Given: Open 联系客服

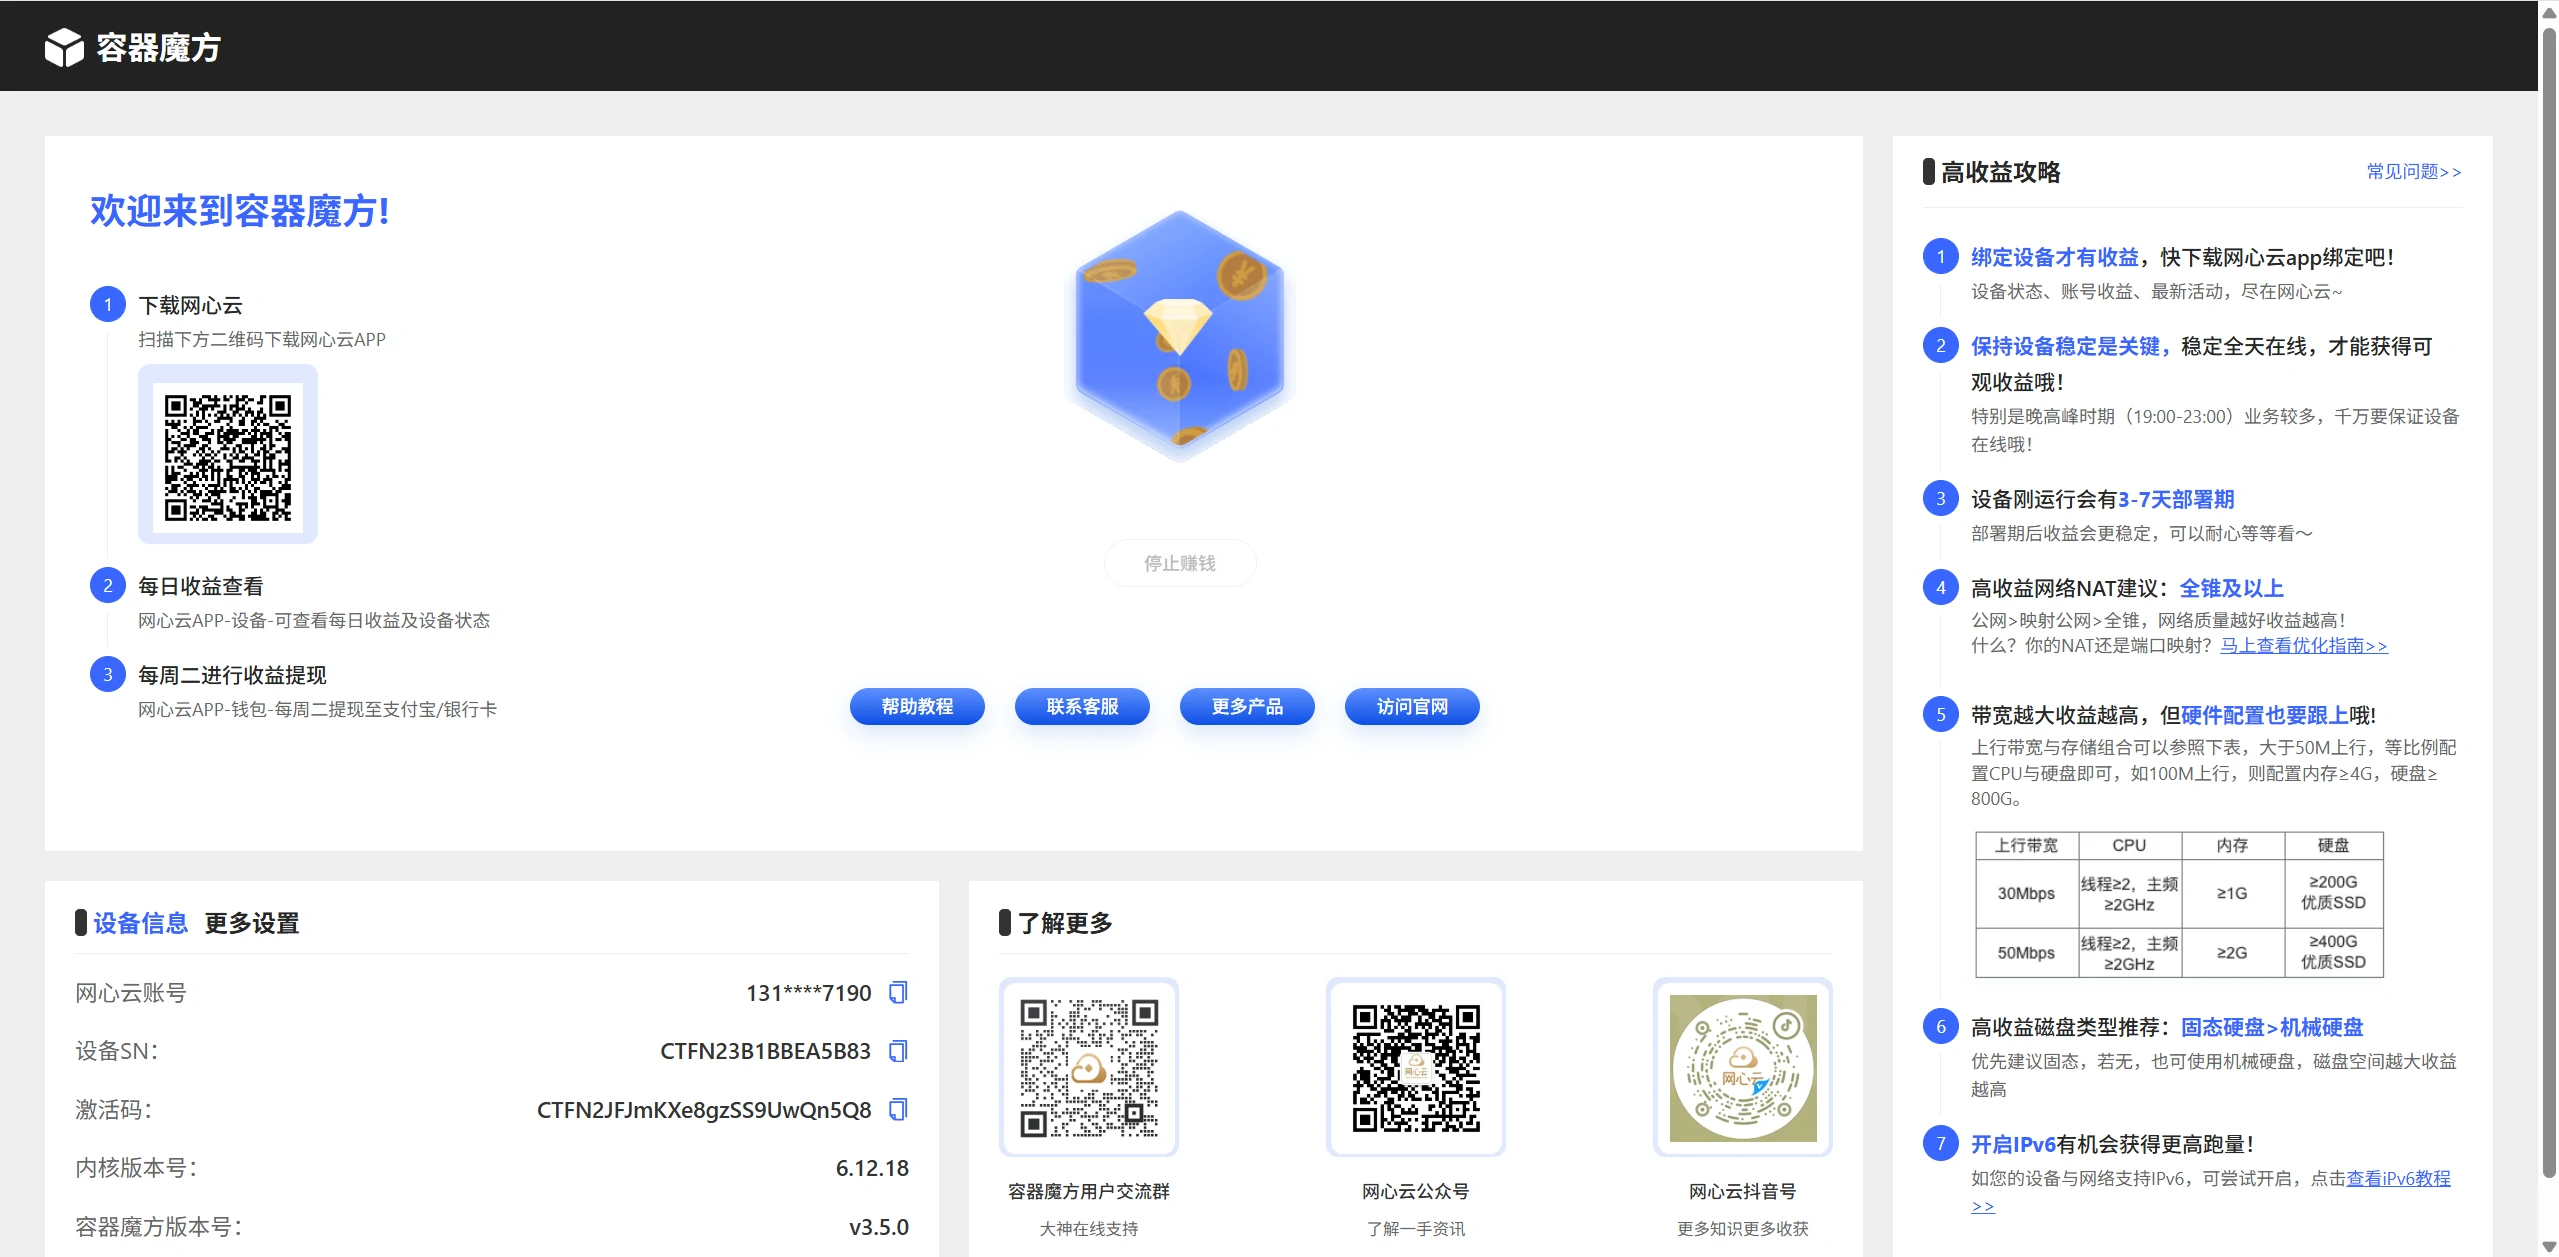Looking at the screenshot, I should [1082, 706].
